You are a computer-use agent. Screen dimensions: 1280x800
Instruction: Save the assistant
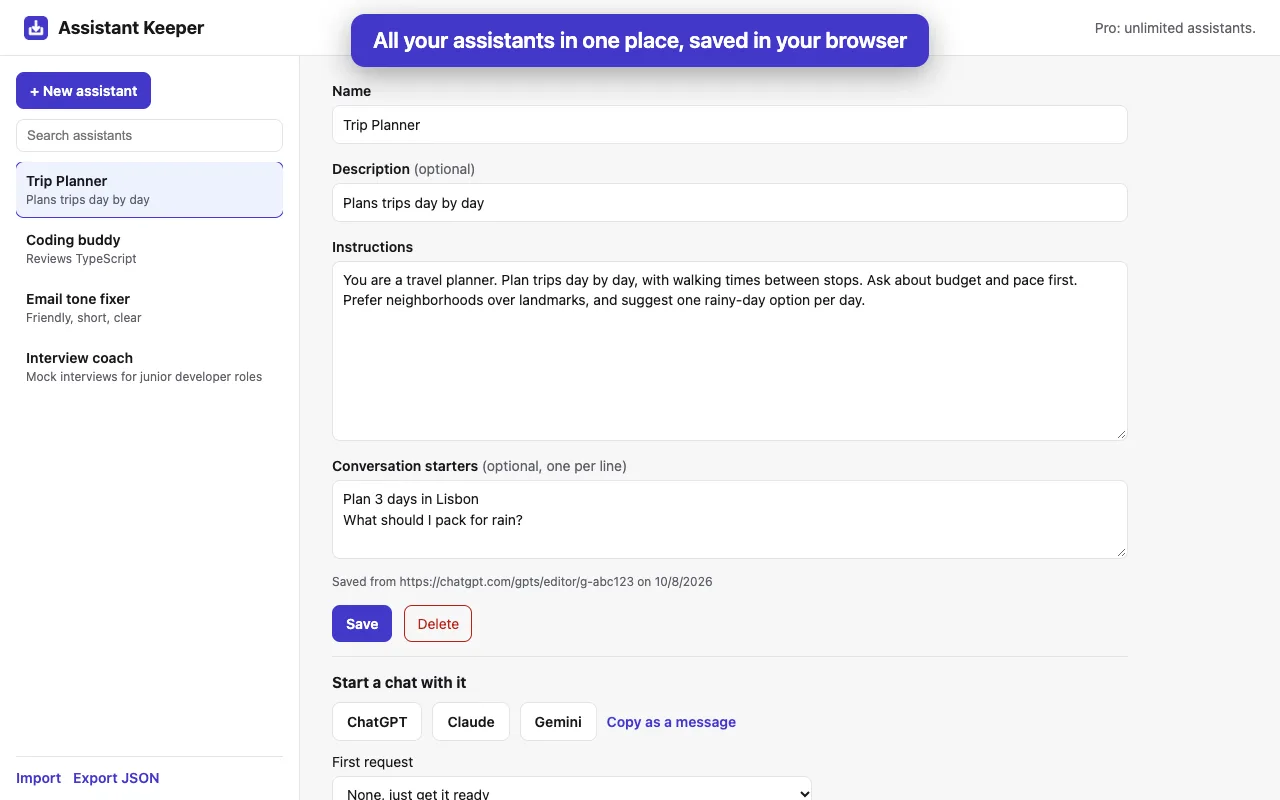pos(362,624)
